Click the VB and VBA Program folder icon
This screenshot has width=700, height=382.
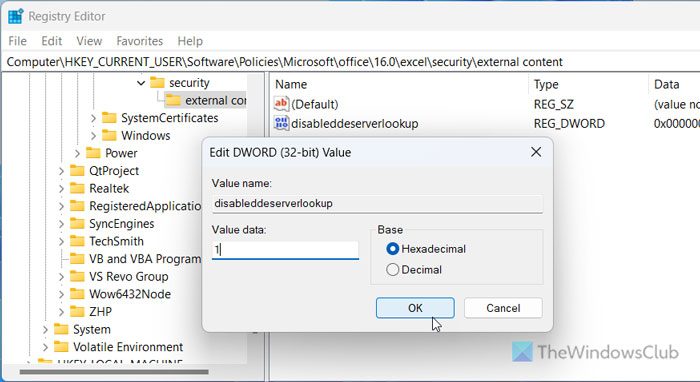77,259
